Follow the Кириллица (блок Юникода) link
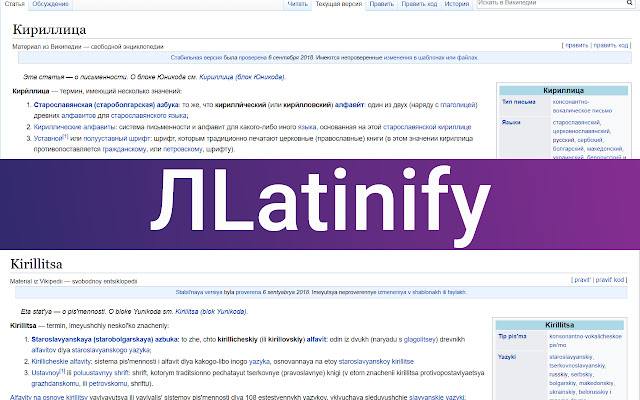The width and height of the screenshot is (640, 400). tap(242, 77)
